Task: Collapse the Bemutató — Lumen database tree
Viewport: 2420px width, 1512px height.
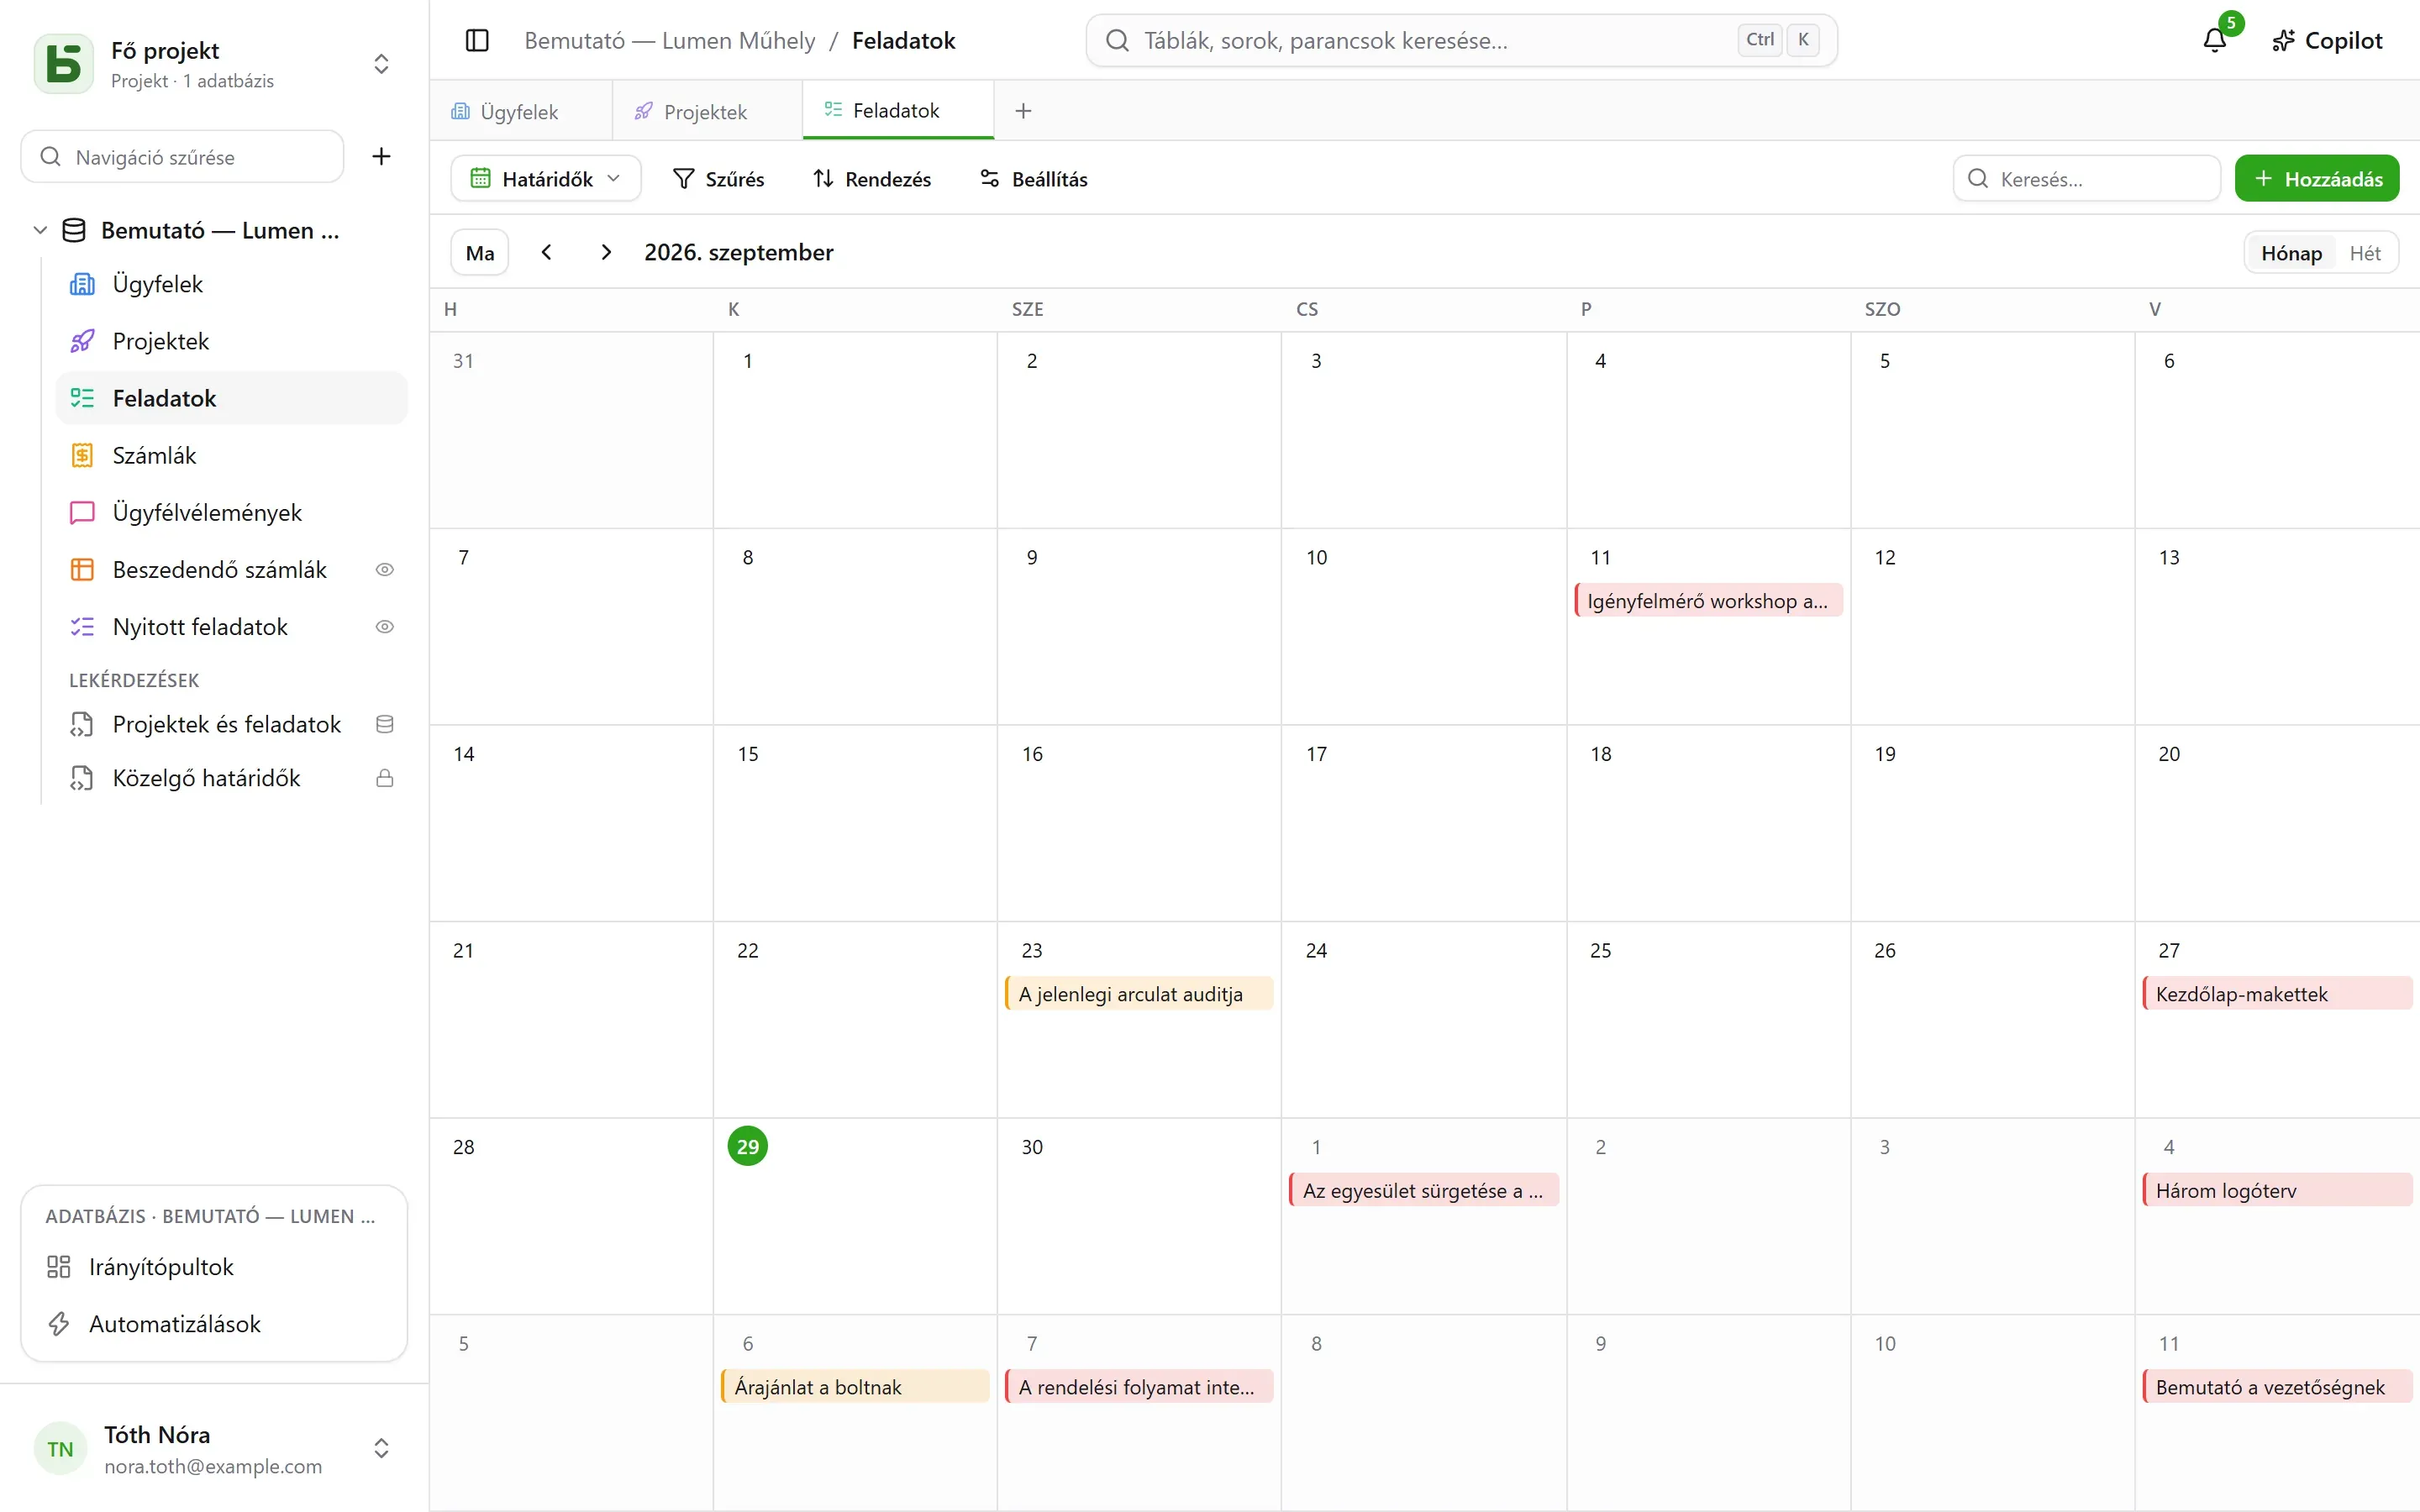Action: (40, 230)
